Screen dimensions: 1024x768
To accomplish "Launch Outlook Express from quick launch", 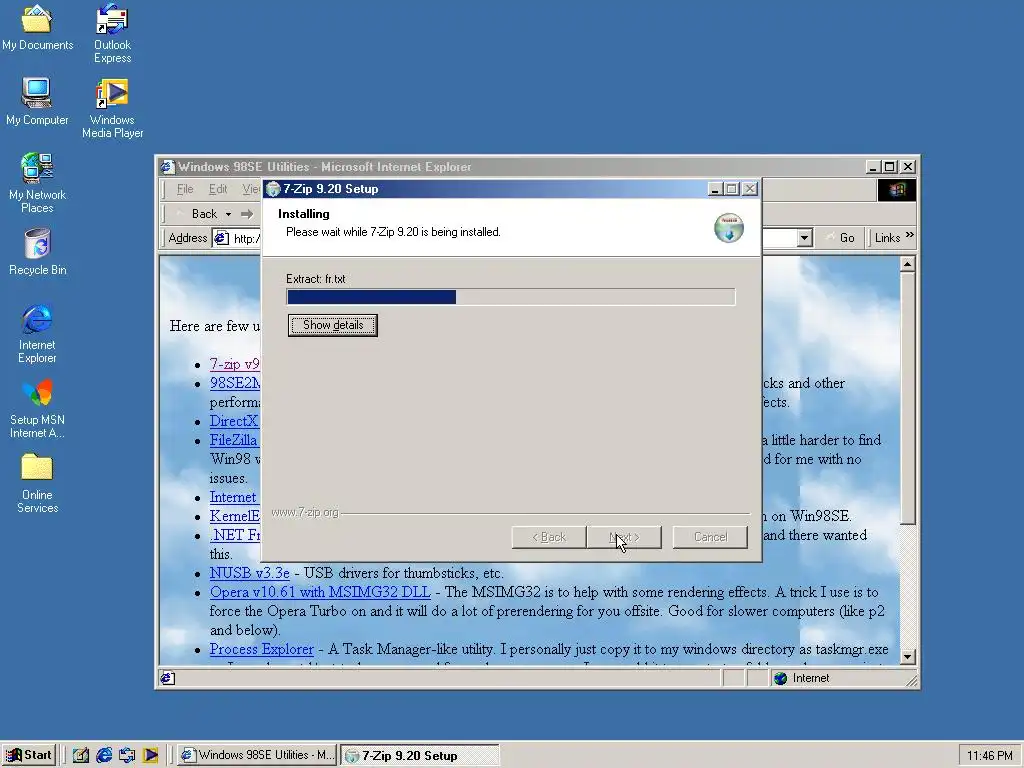I will click(127, 755).
